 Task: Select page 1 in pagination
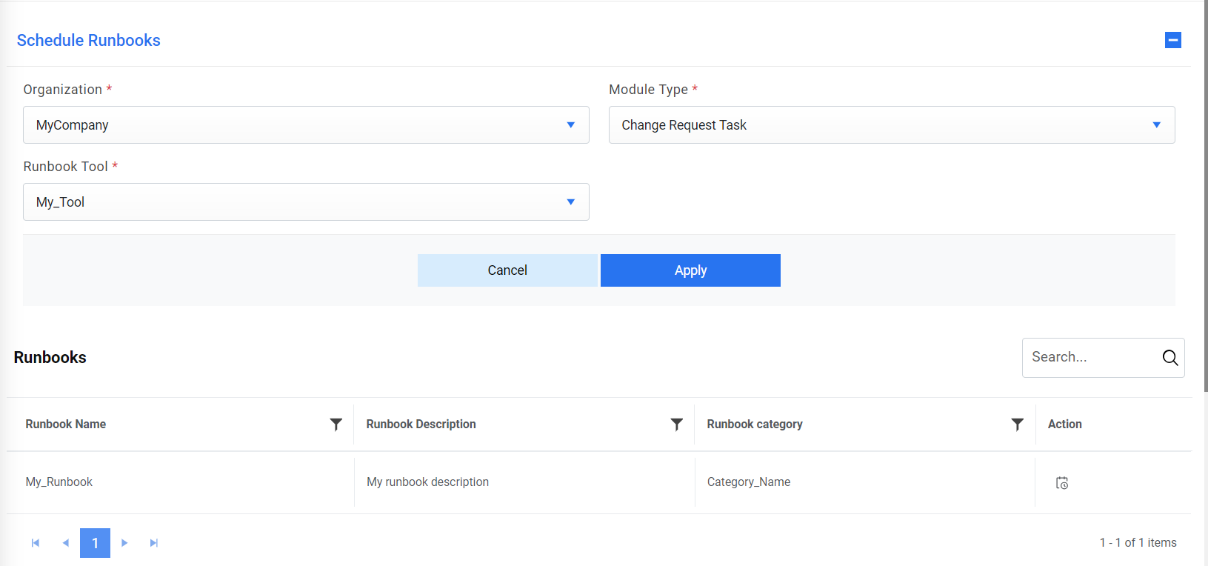click(x=95, y=543)
